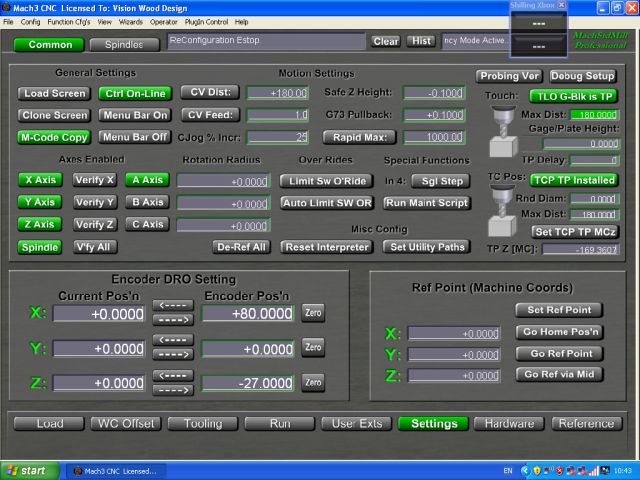Click Set Utility Paths button
This screenshot has height=480, width=640.
427,247
